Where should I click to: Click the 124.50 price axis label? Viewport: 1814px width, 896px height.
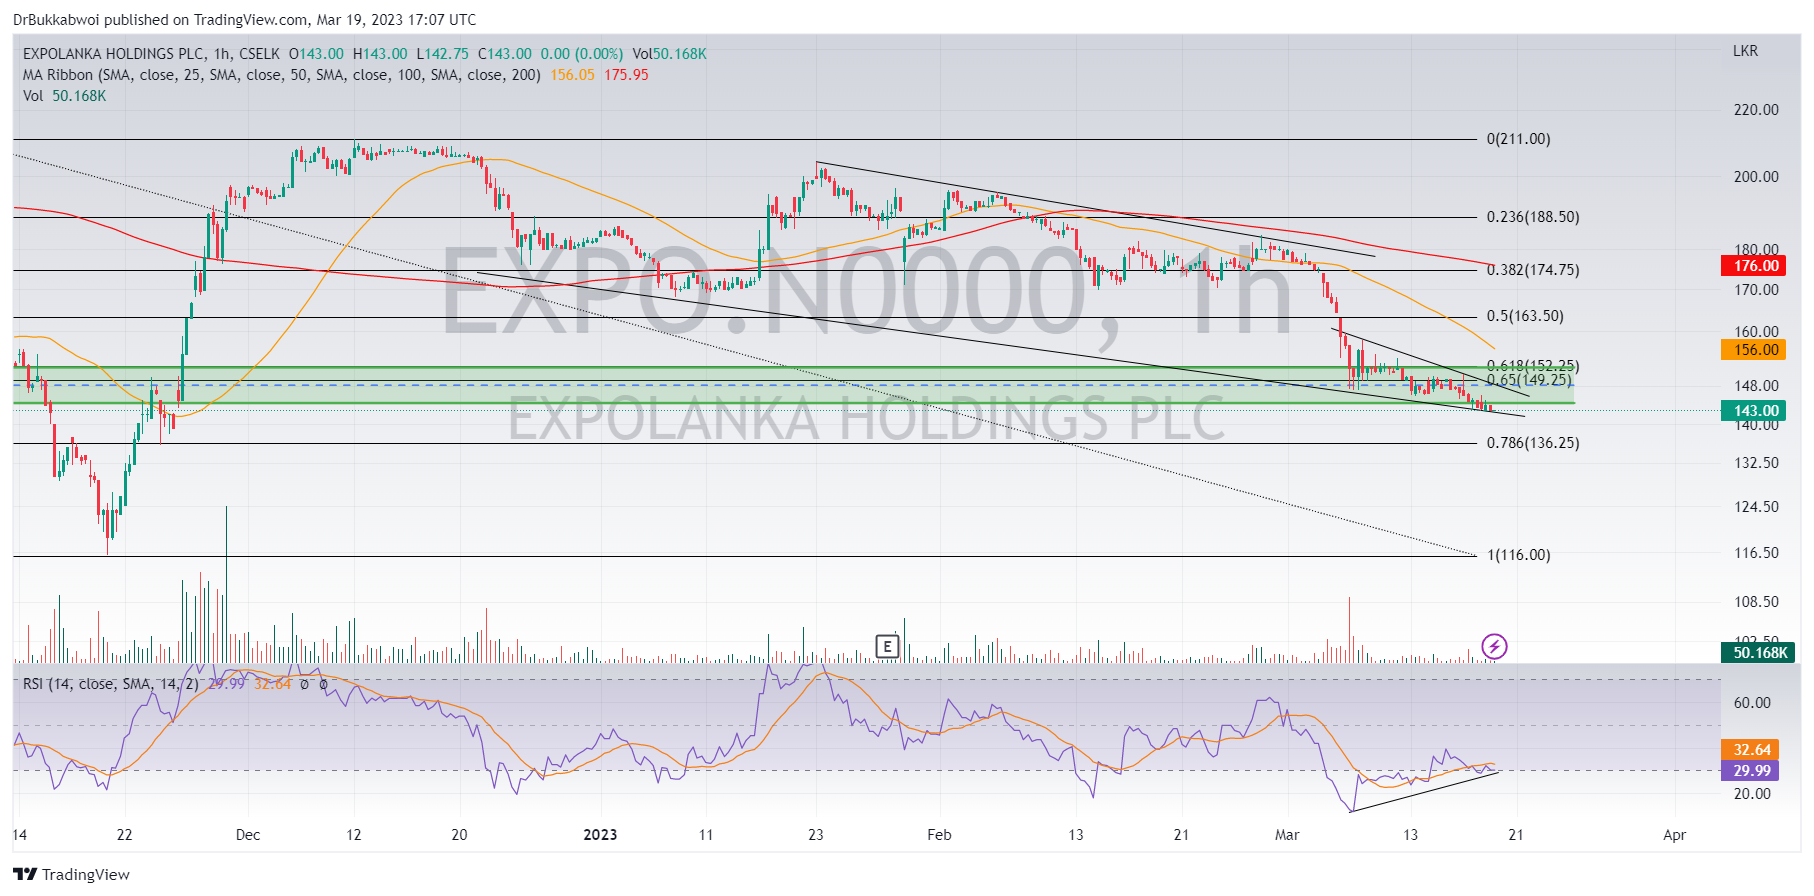click(x=1756, y=507)
